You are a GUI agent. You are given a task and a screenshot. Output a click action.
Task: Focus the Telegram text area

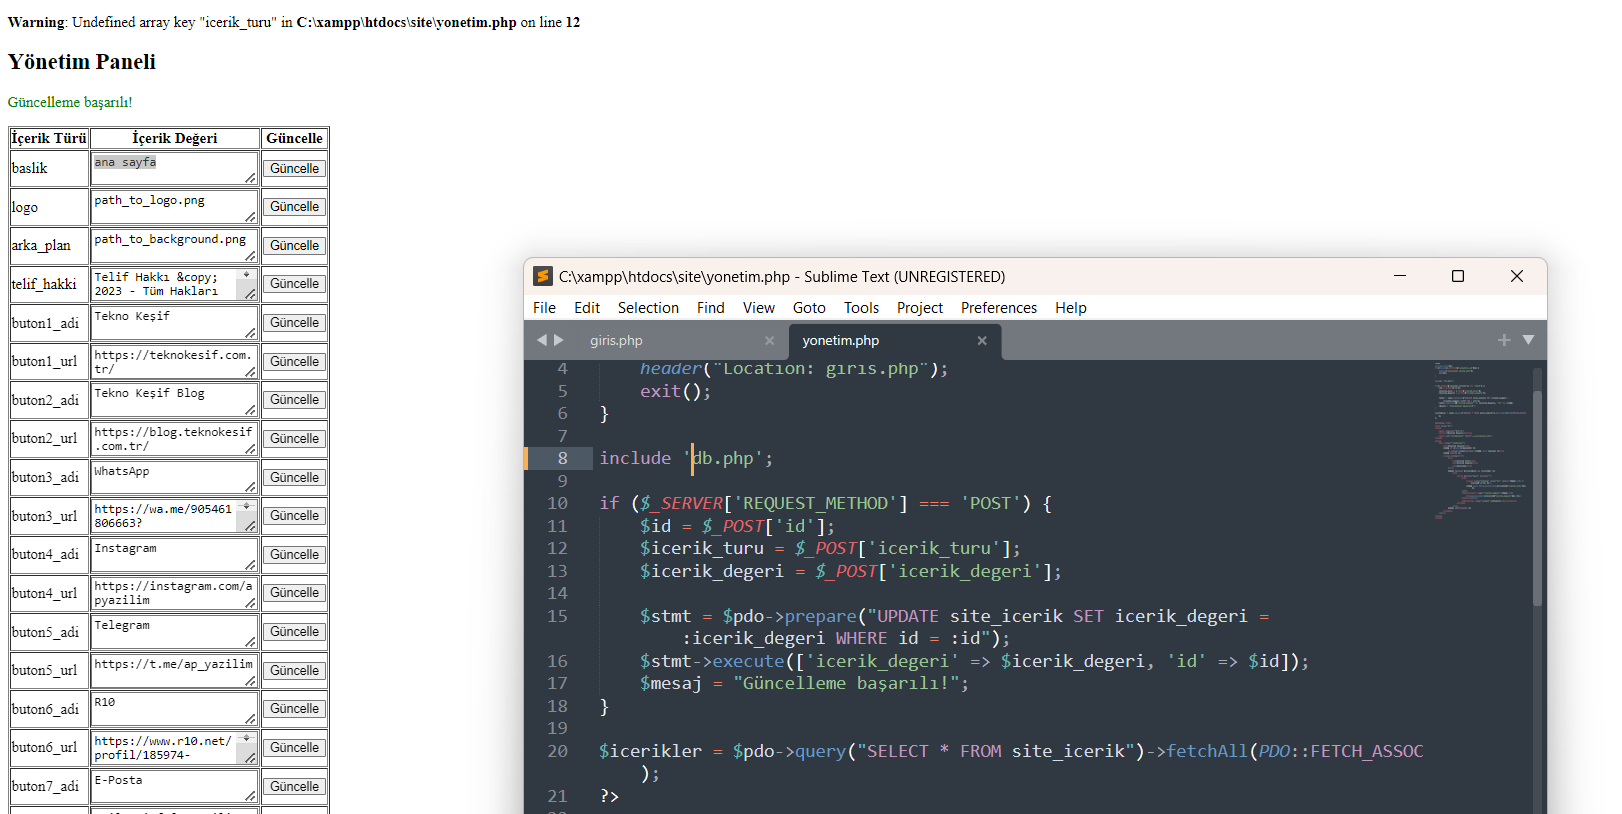coord(174,632)
